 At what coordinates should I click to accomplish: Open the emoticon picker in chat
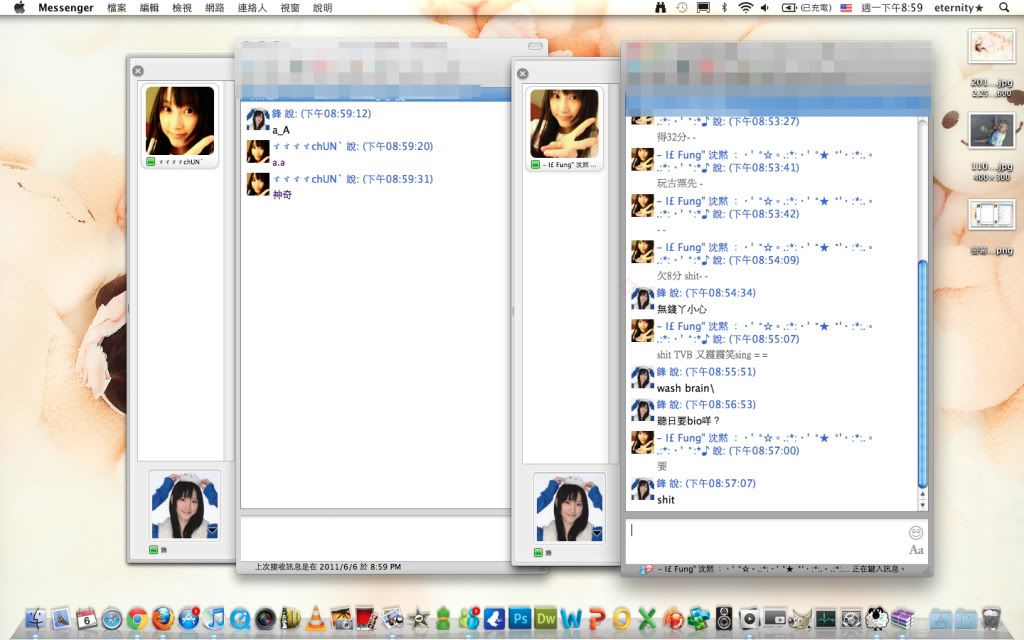click(x=915, y=532)
